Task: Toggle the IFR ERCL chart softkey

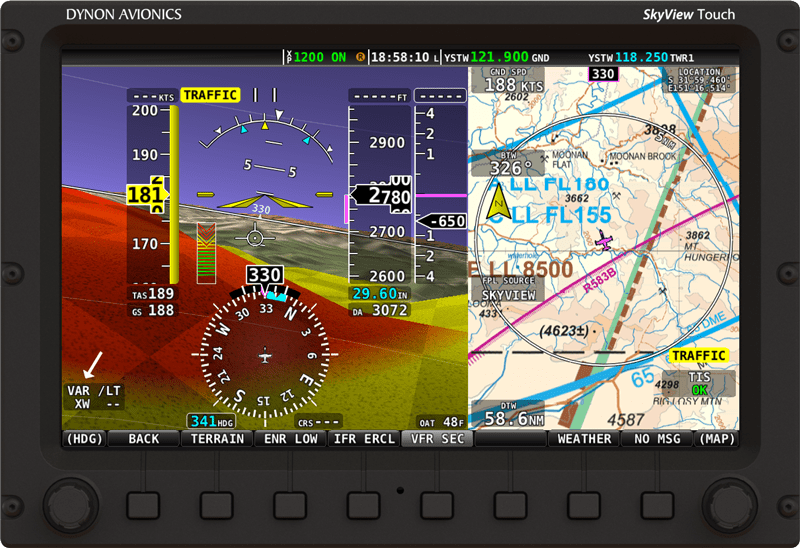Action: tap(364, 439)
